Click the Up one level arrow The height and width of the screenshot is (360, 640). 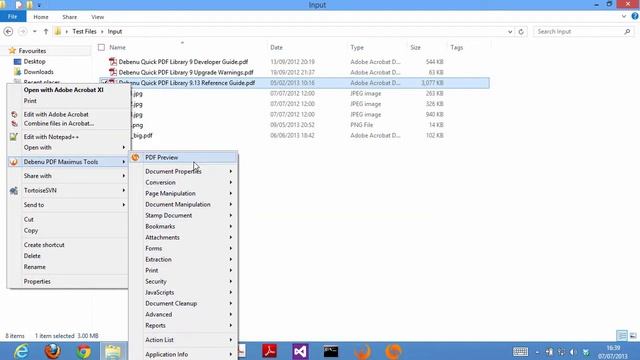pos(46,31)
